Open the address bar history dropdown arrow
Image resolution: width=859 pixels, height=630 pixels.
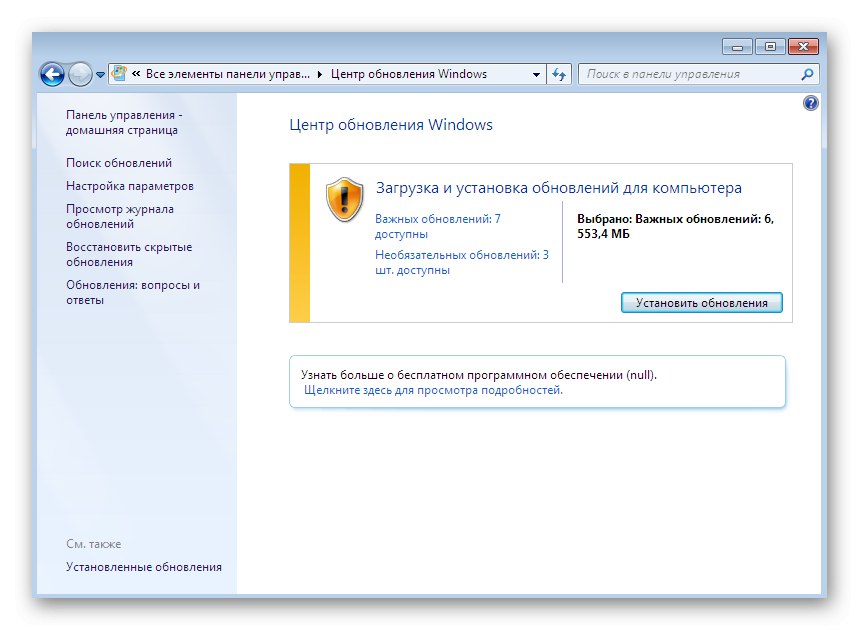(x=536, y=73)
